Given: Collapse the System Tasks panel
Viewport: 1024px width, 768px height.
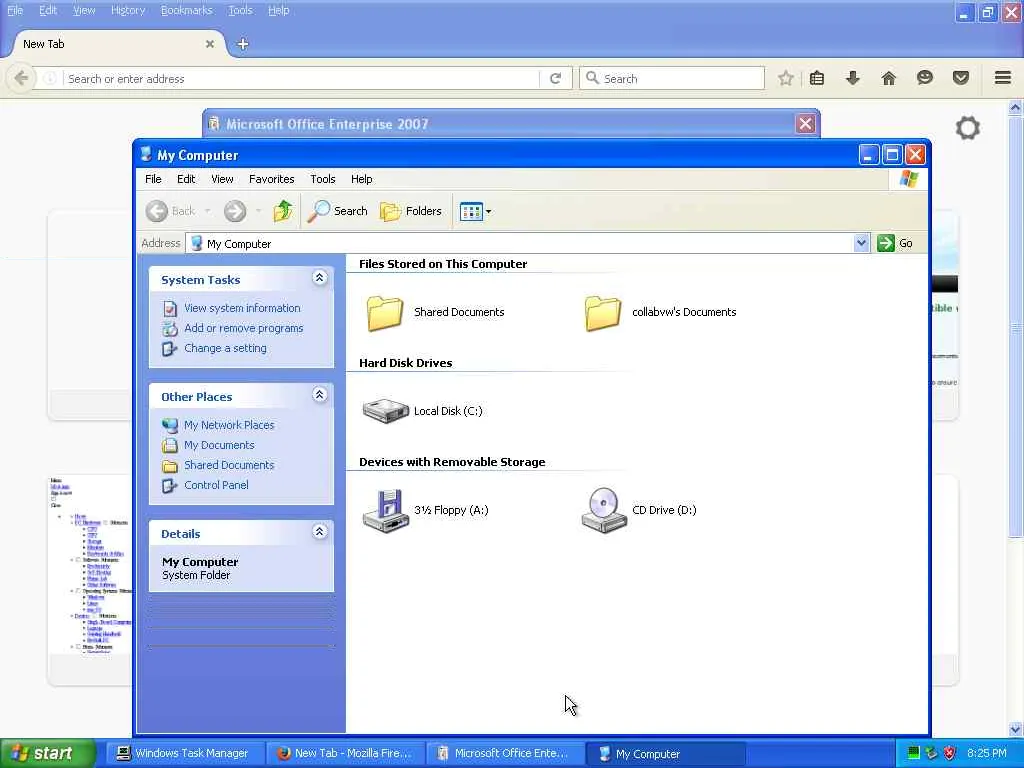Looking at the screenshot, I should point(319,278).
